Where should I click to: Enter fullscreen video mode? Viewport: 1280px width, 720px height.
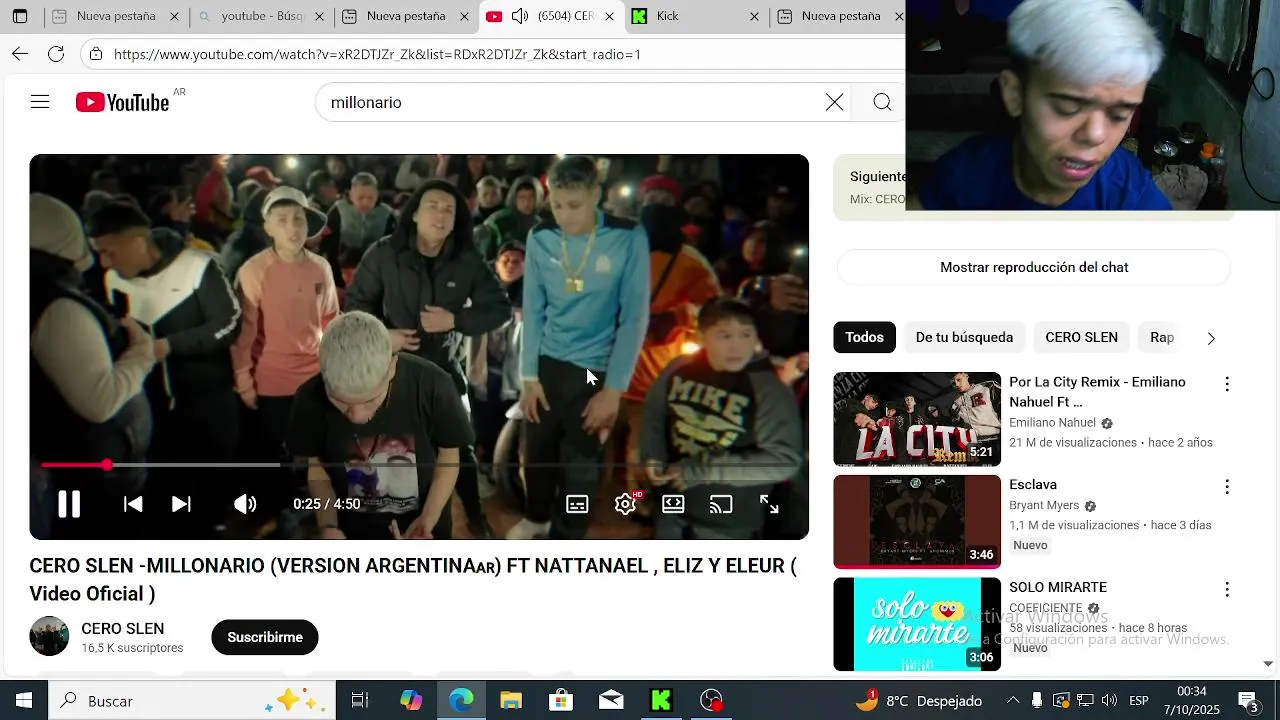click(769, 504)
